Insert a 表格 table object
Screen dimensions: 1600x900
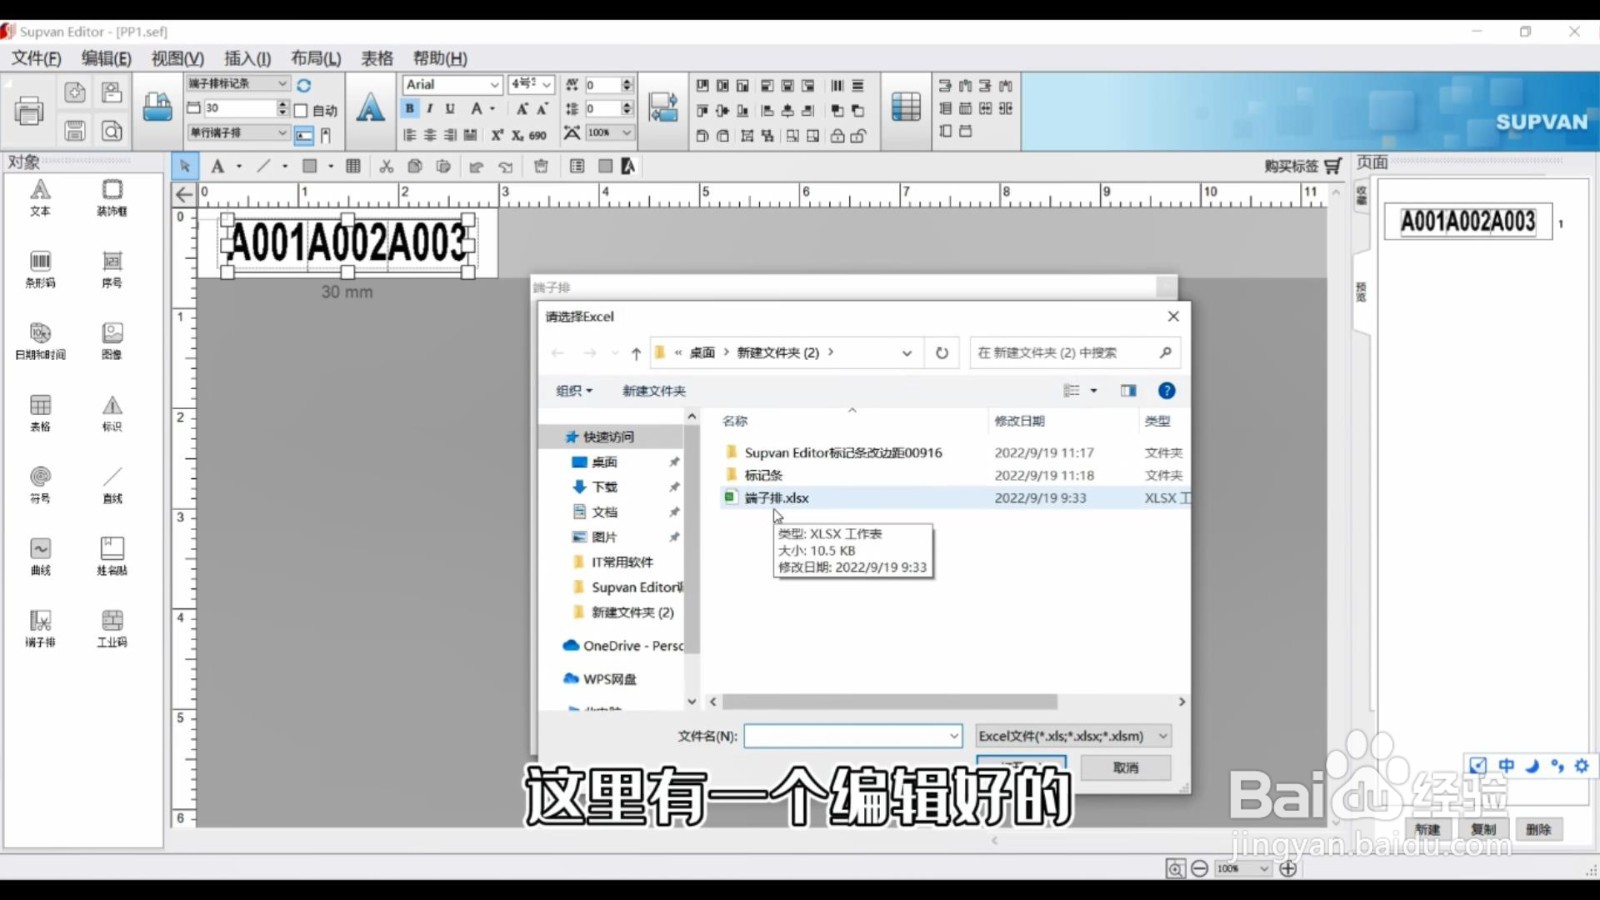(x=40, y=414)
